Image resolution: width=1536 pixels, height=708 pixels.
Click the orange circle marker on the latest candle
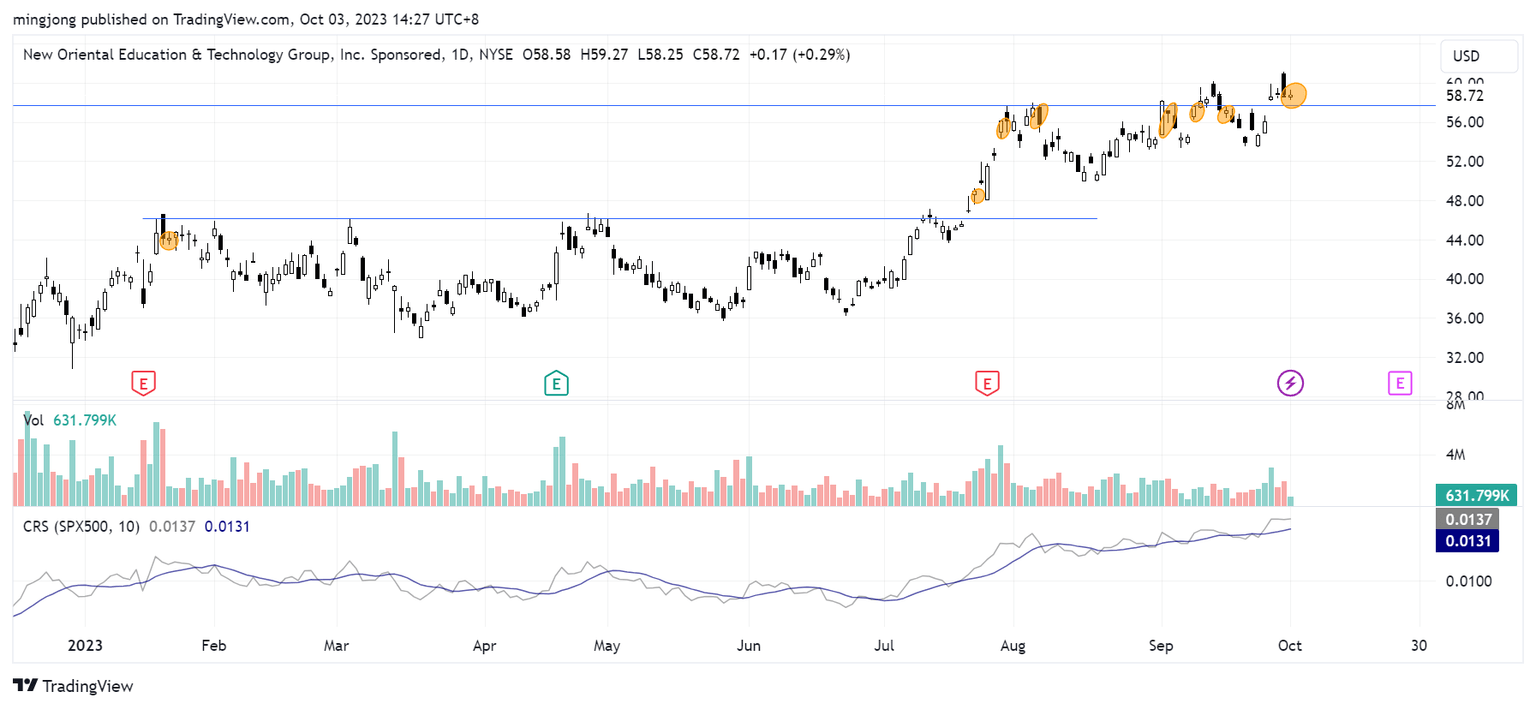click(x=1295, y=94)
